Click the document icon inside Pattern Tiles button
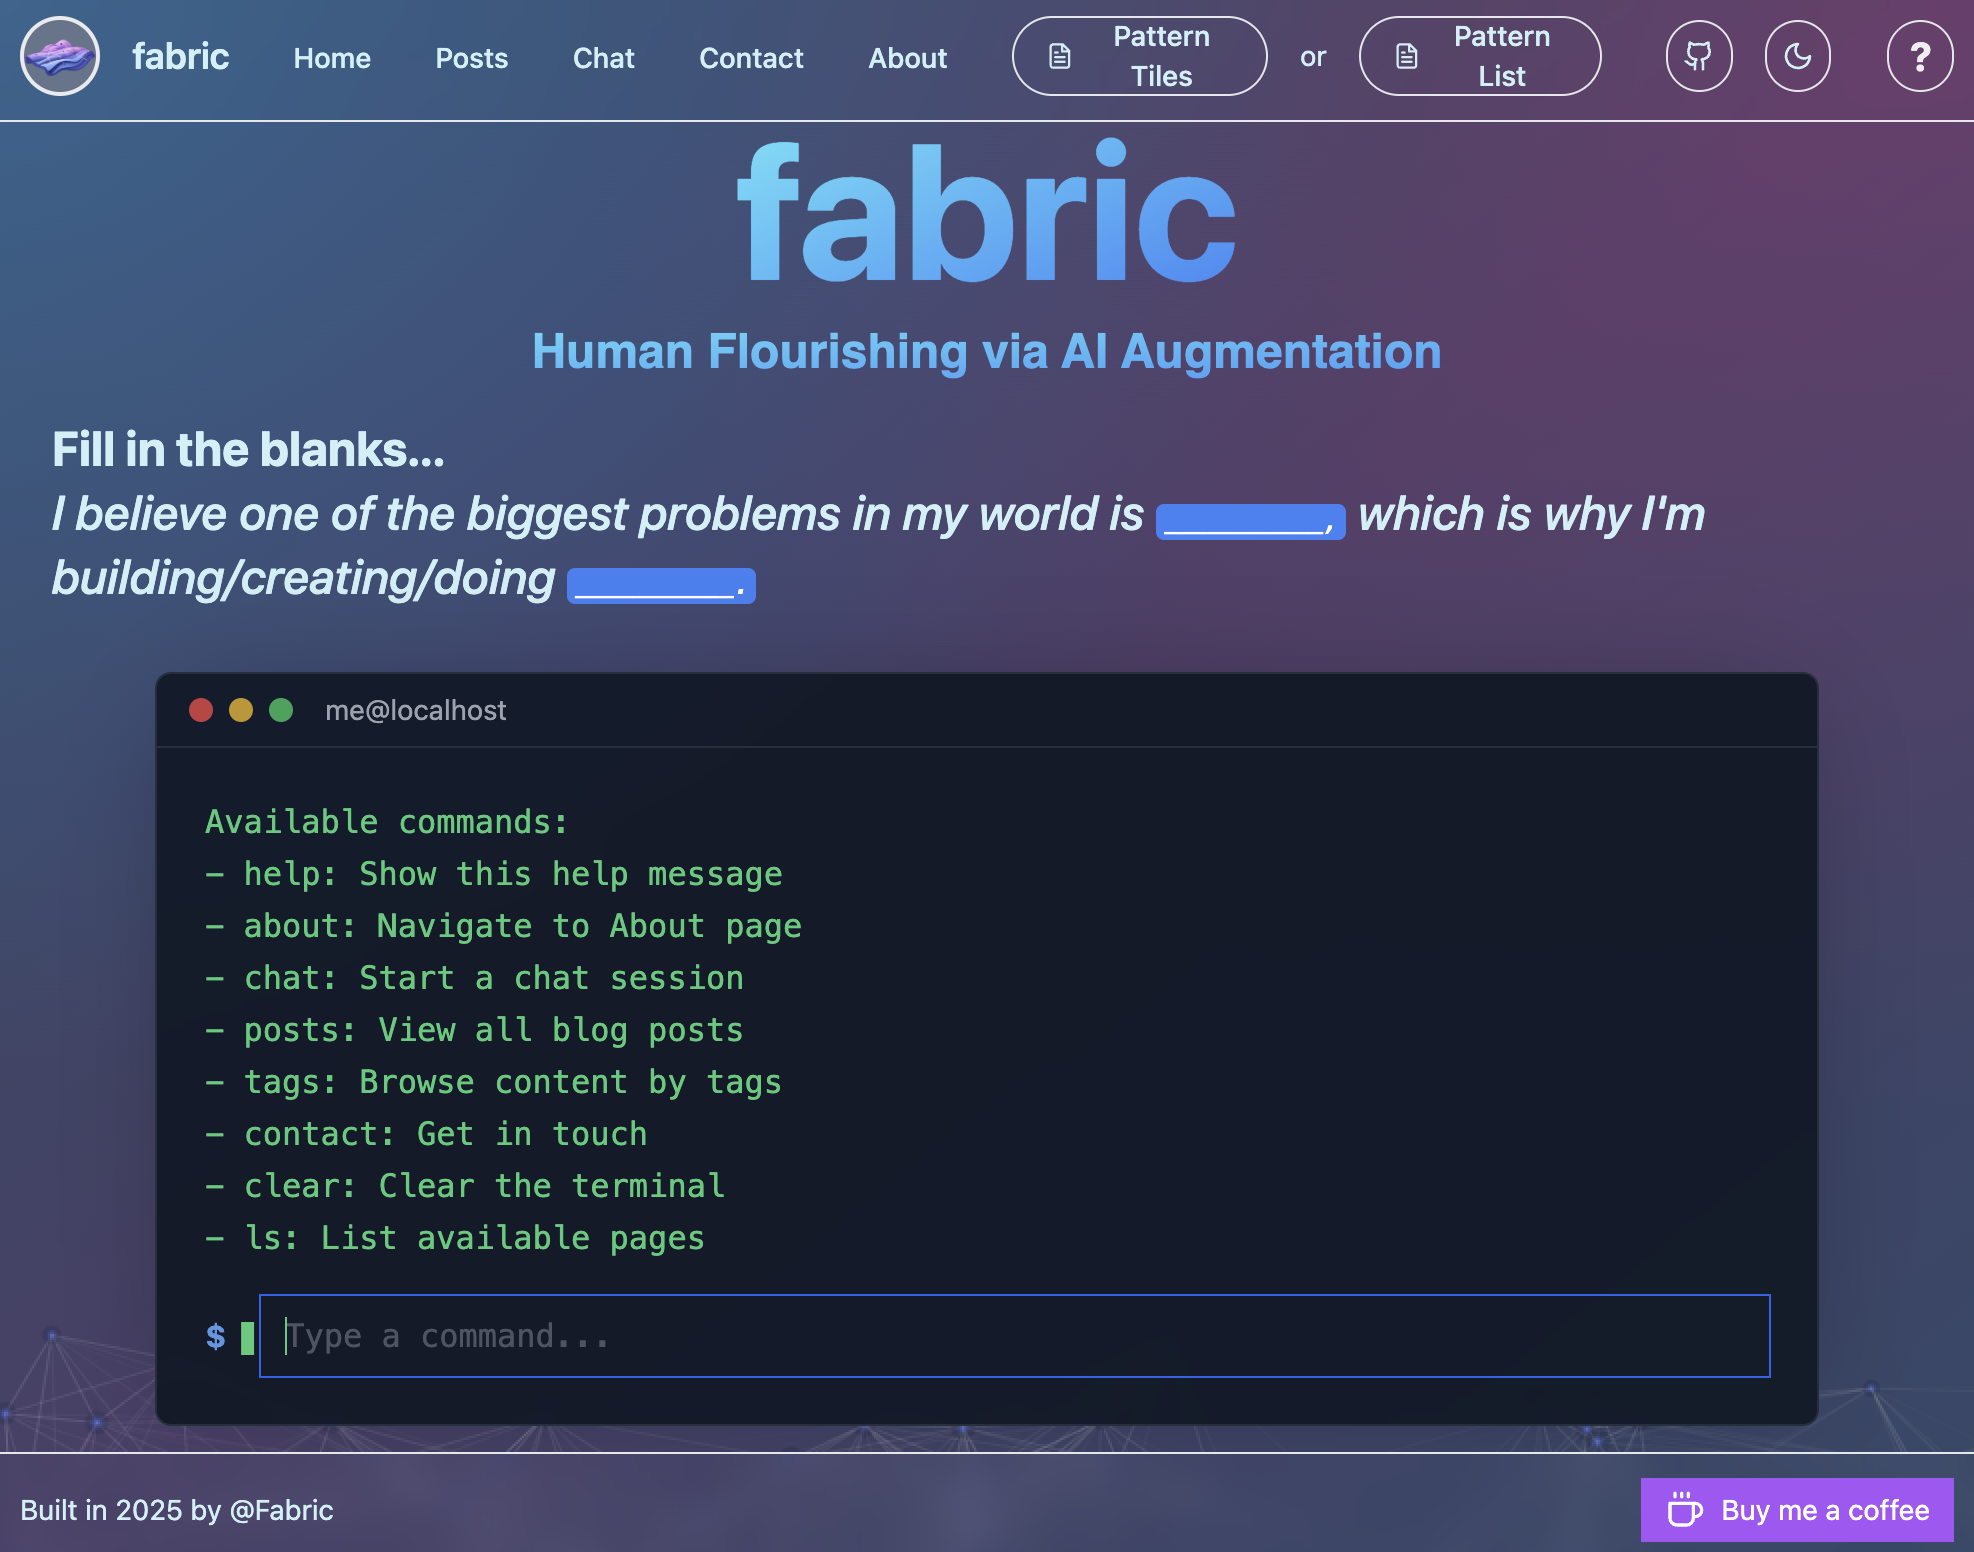The height and width of the screenshot is (1552, 1974). [x=1058, y=56]
